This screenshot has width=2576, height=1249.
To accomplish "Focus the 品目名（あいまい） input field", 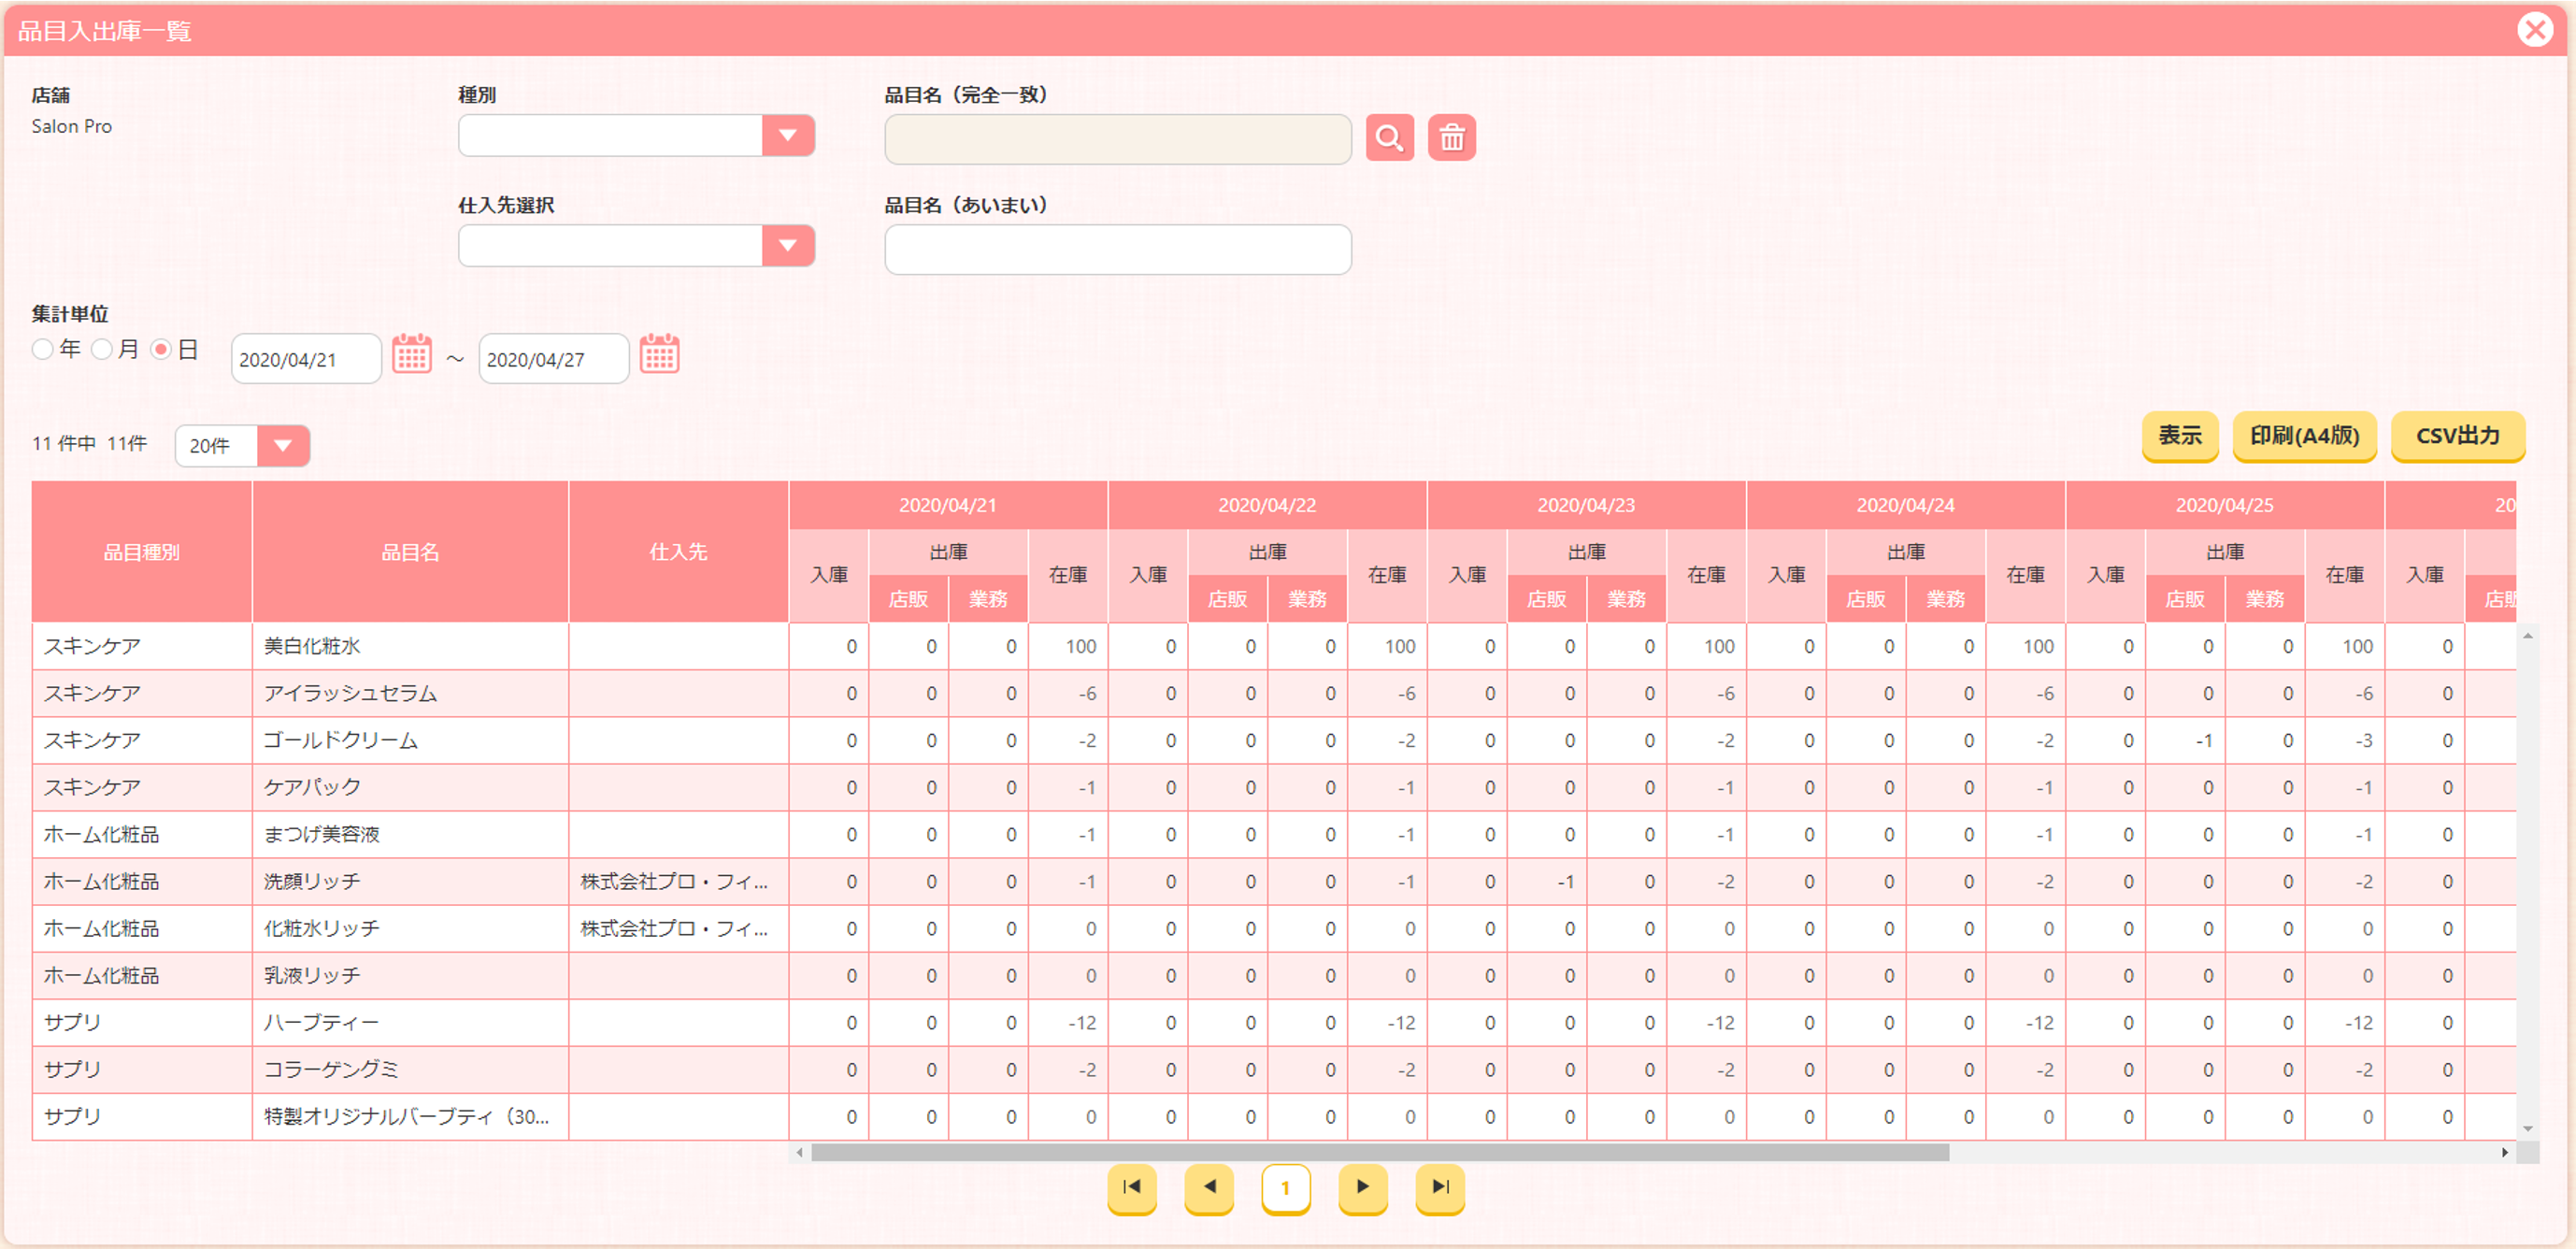I will point(1118,249).
